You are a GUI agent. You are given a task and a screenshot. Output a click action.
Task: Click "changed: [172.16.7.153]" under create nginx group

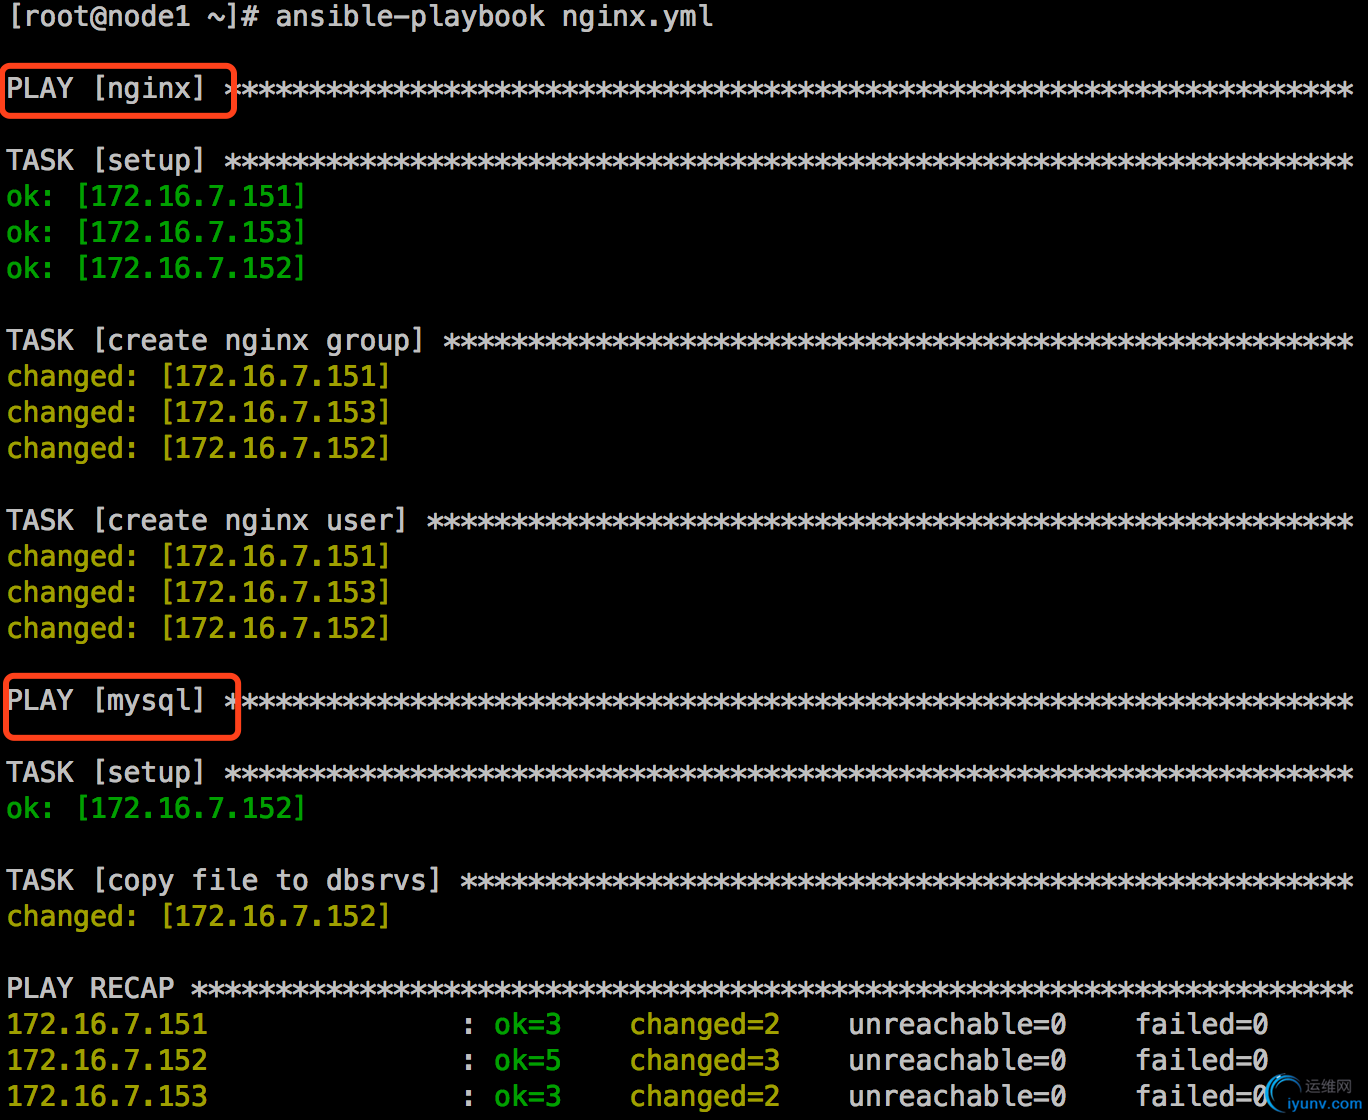click(x=198, y=413)
